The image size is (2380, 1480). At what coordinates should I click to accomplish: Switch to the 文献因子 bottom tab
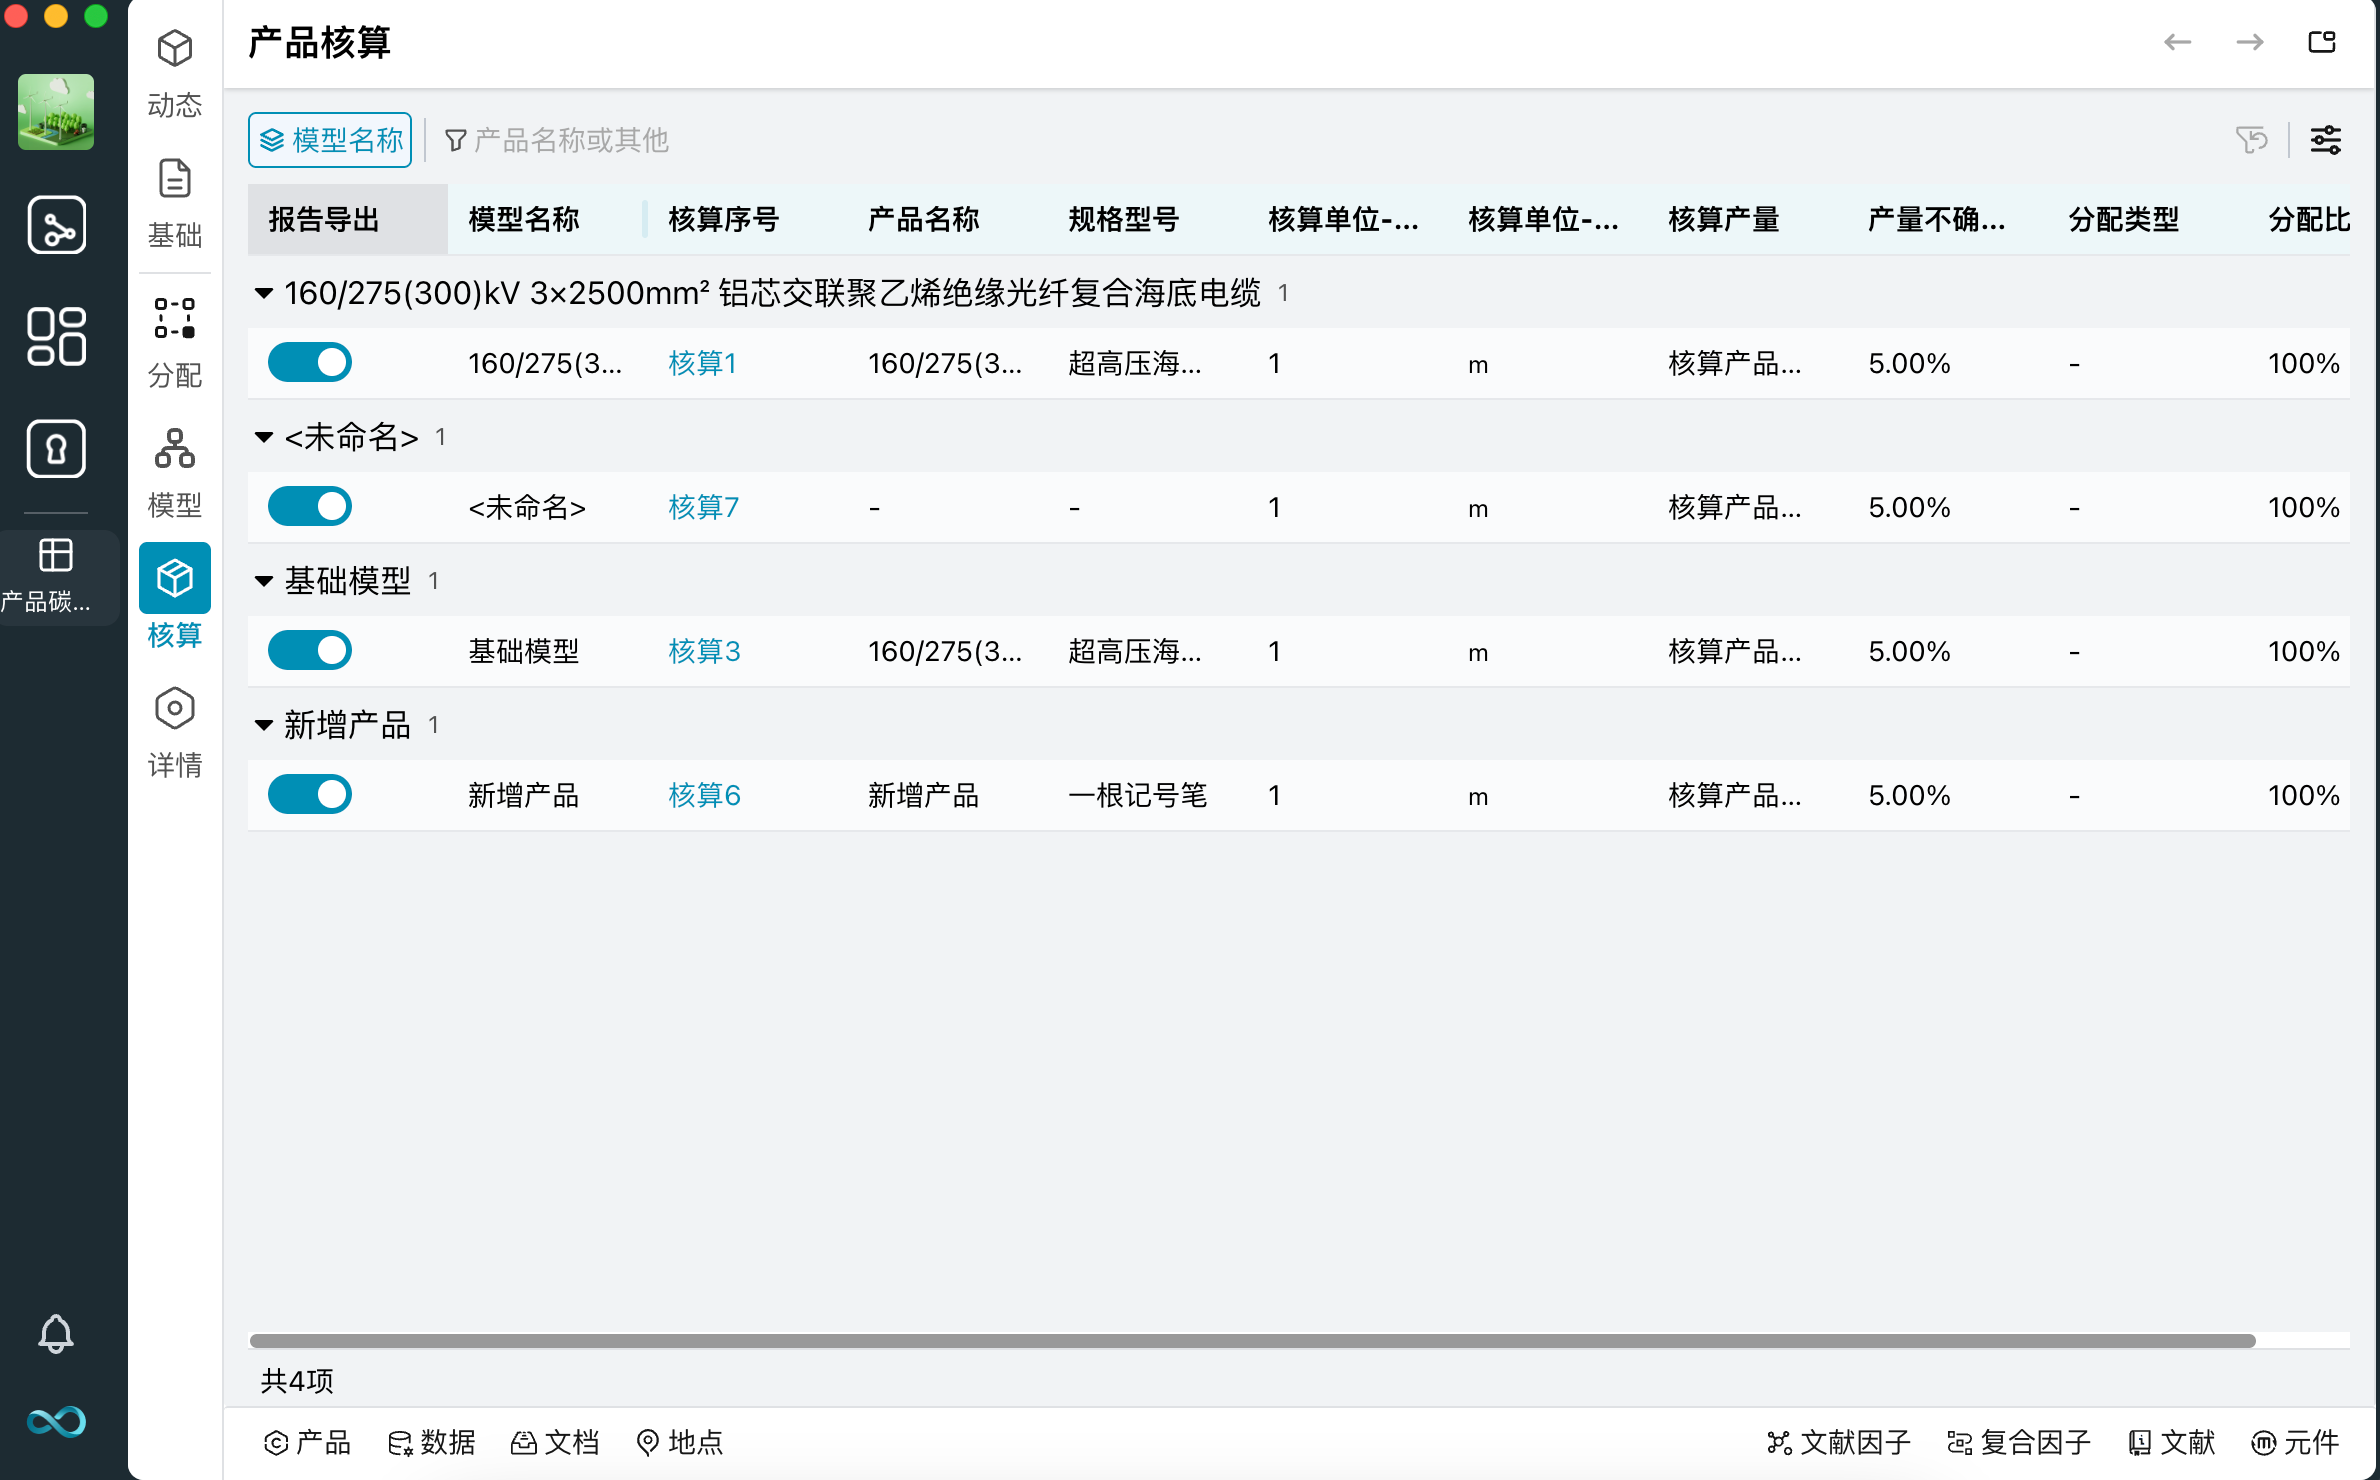1838,1442
